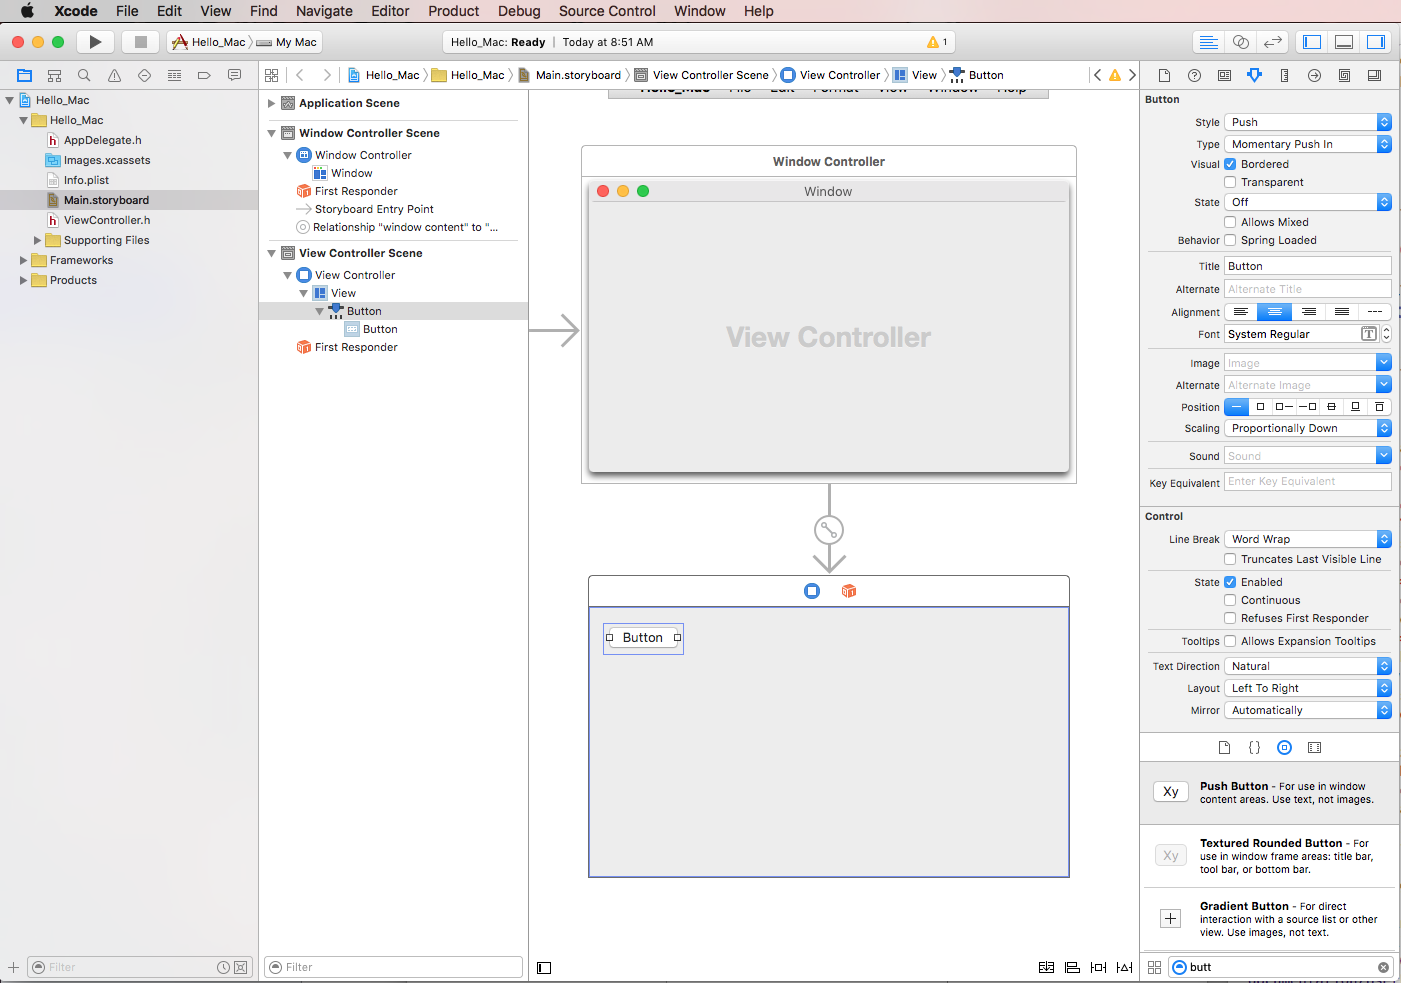
Task: Show the Quick Help inspector
Action: pyautogui.click(x=1193, y=75)
